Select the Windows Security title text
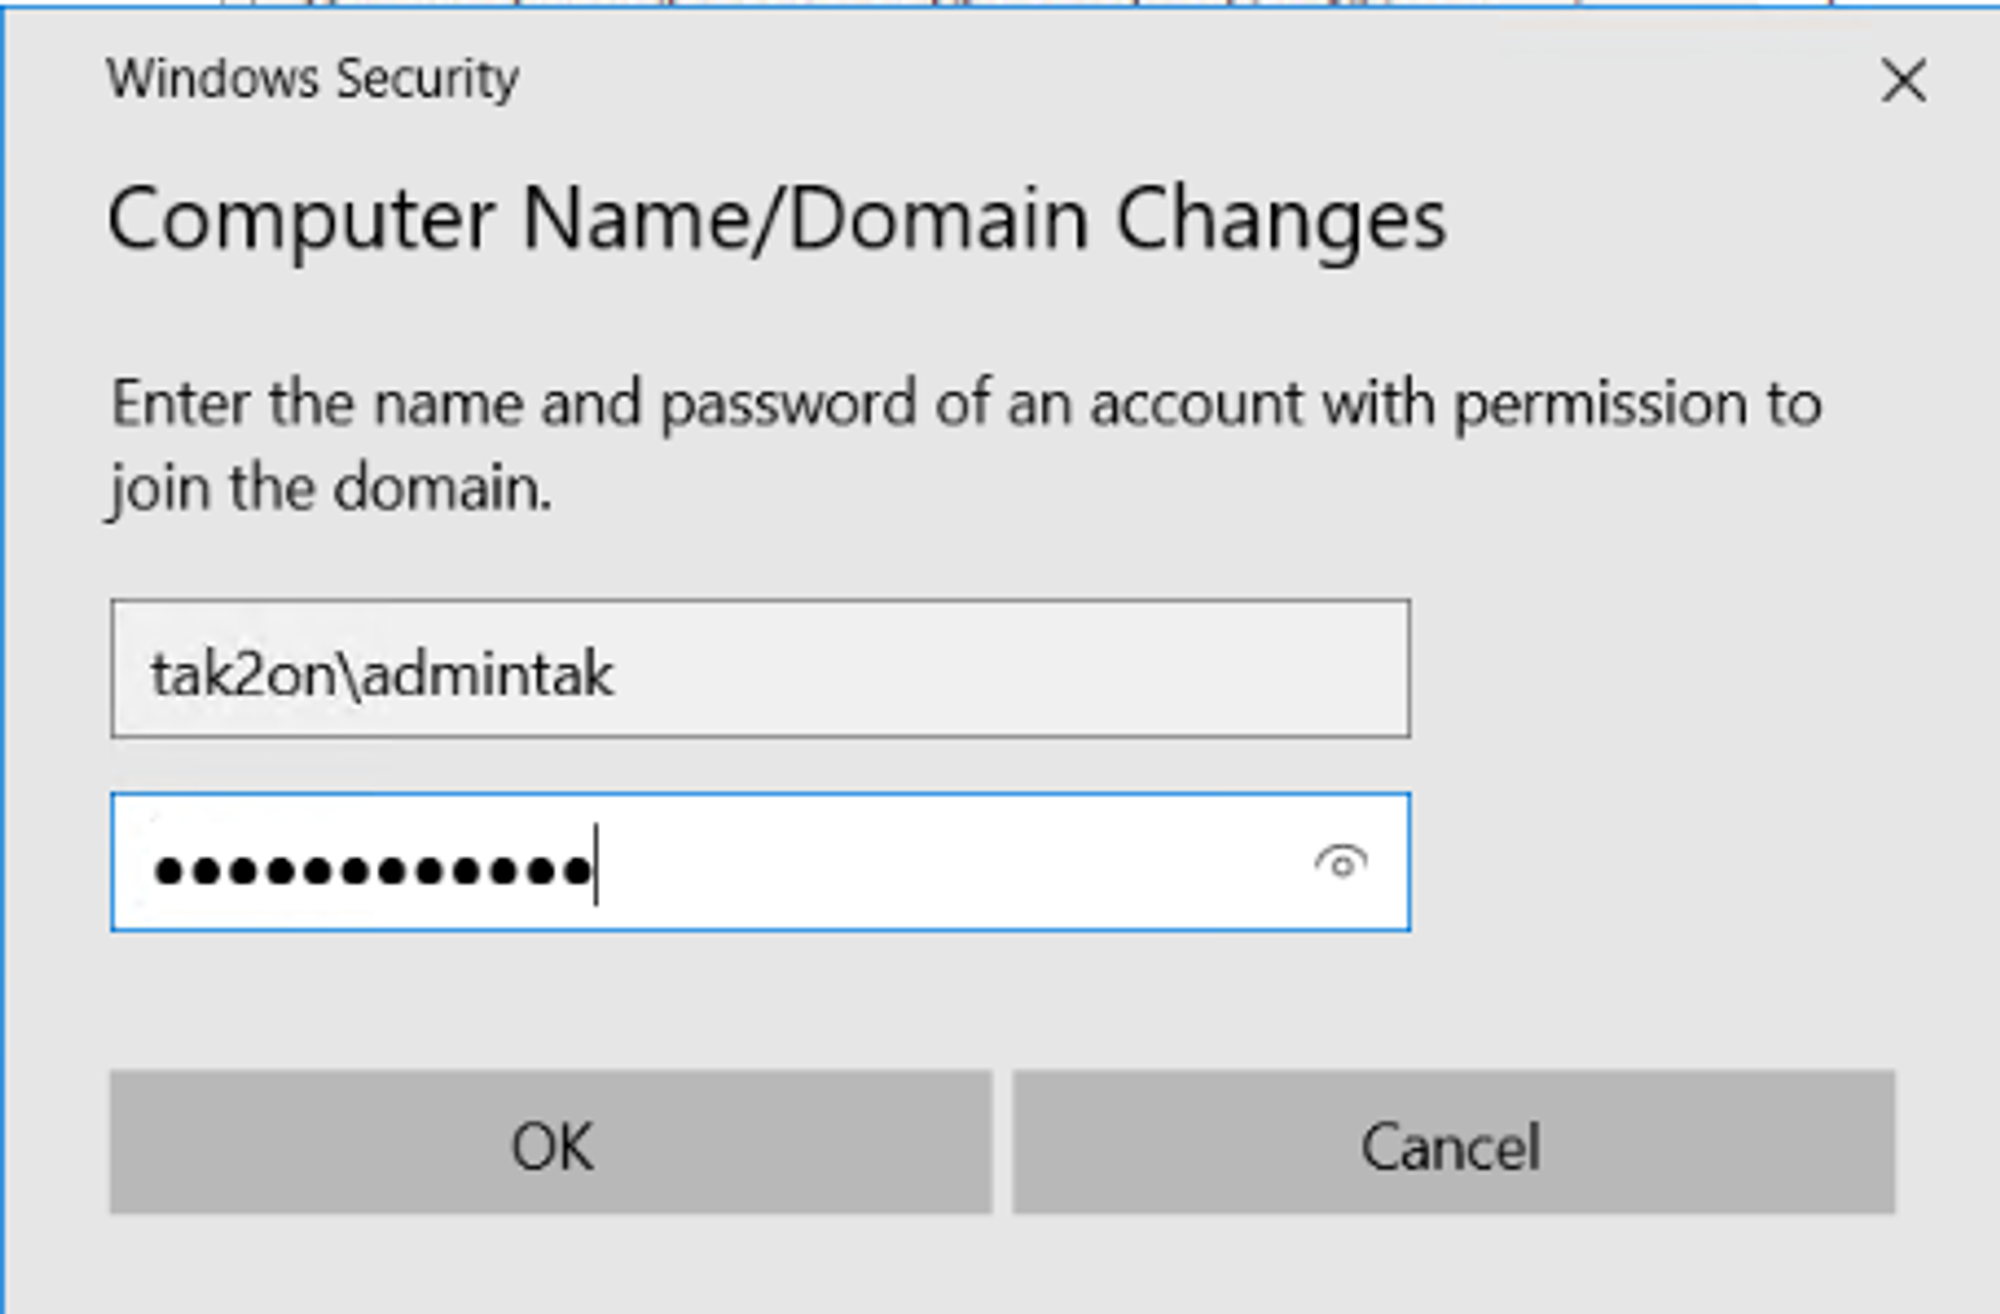The image size is (2000, 1314). point(313,79)
